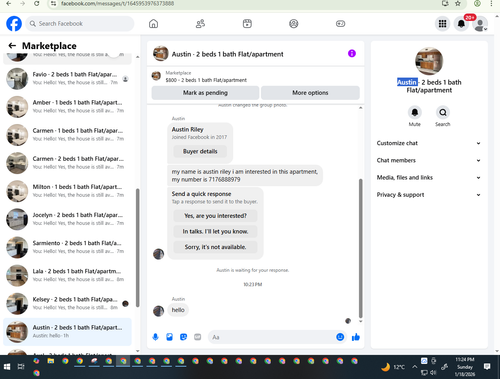Viewport: 500px width, 379px height.
Task: Click the taskbar clock showing 11:24 PM
Action: pyautogui.click(x=465, y=367)
